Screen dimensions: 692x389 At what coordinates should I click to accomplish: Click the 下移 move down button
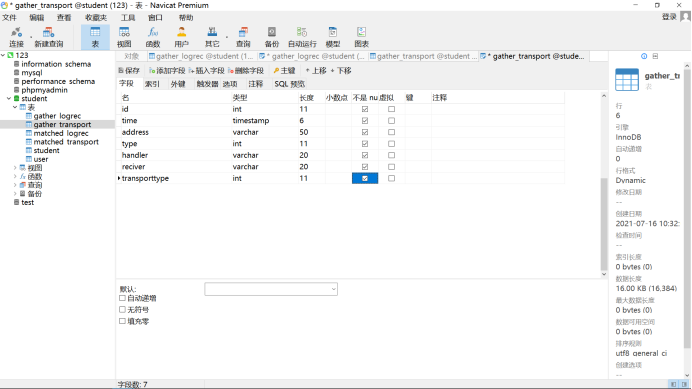[341, 71]
